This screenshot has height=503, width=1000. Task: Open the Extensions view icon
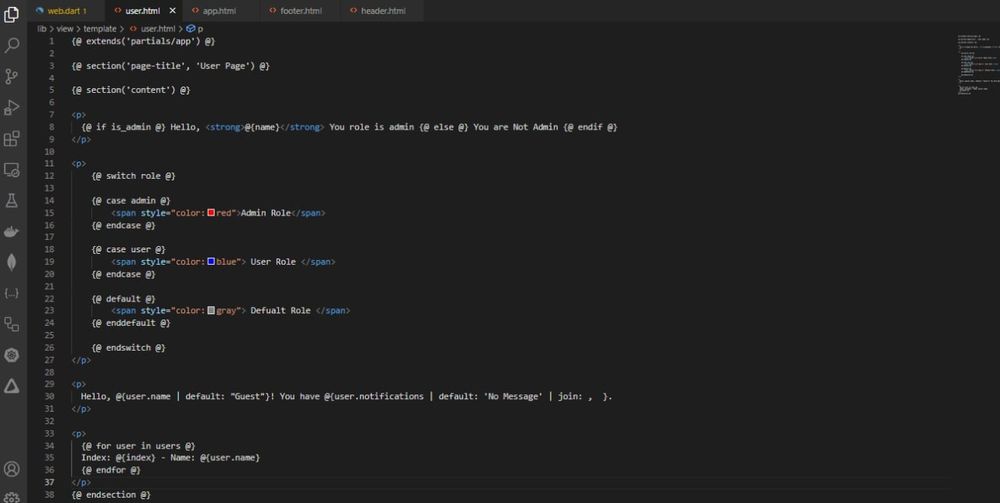[11, 138]
